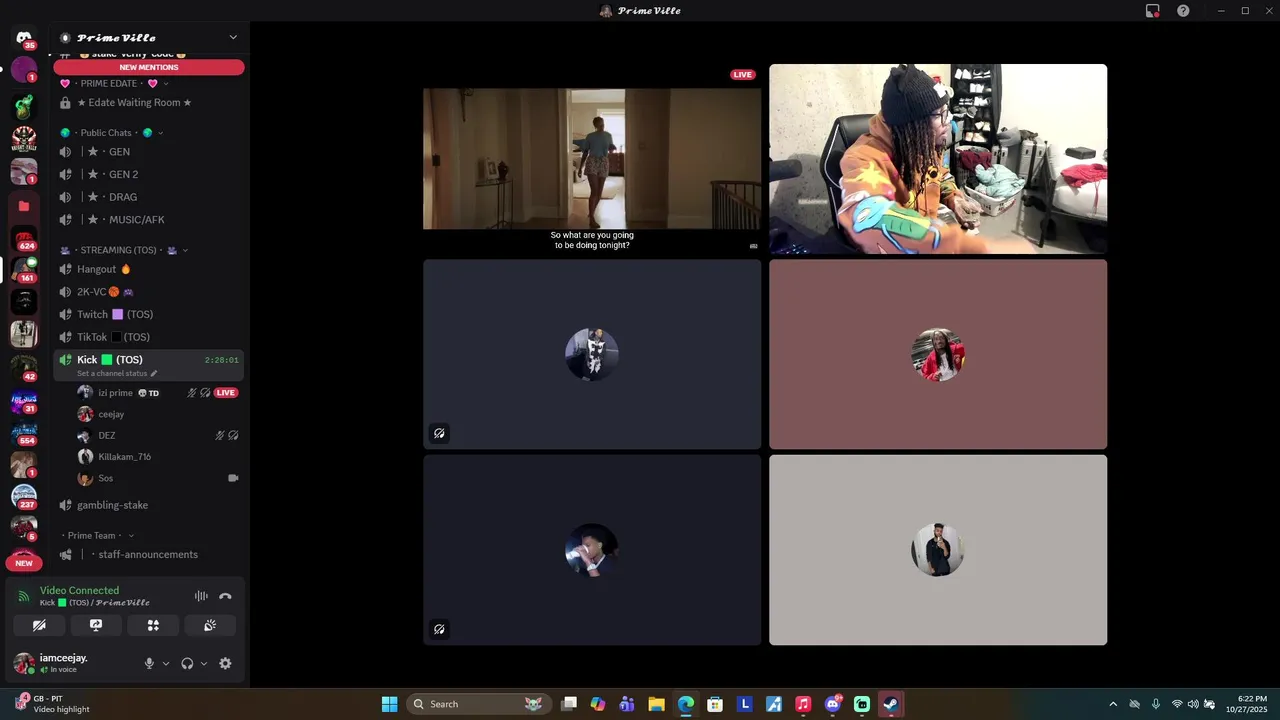Open input device options chevron
This screenshot has width=1280, height=720.
(x=166, y=663)
